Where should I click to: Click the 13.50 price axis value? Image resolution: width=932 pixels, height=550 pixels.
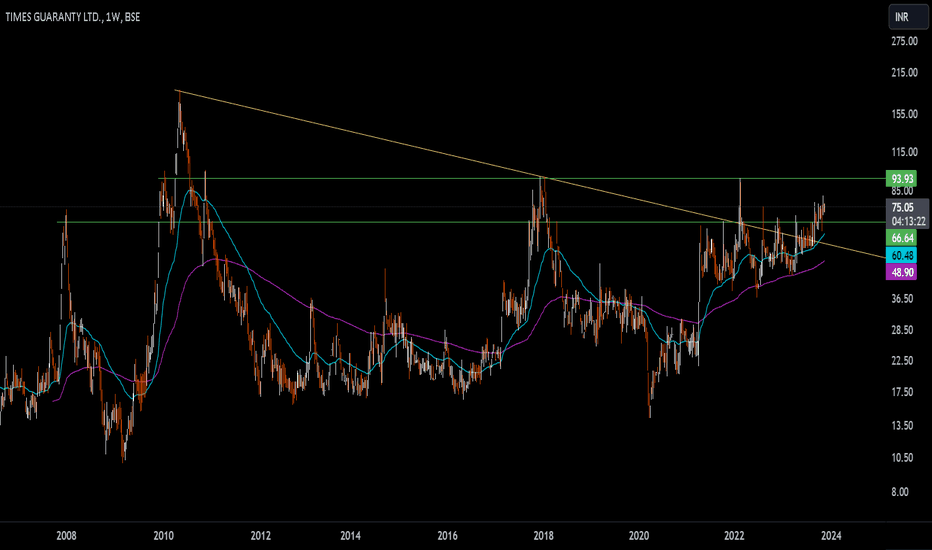pyautogui.click(x=902, y=426)
